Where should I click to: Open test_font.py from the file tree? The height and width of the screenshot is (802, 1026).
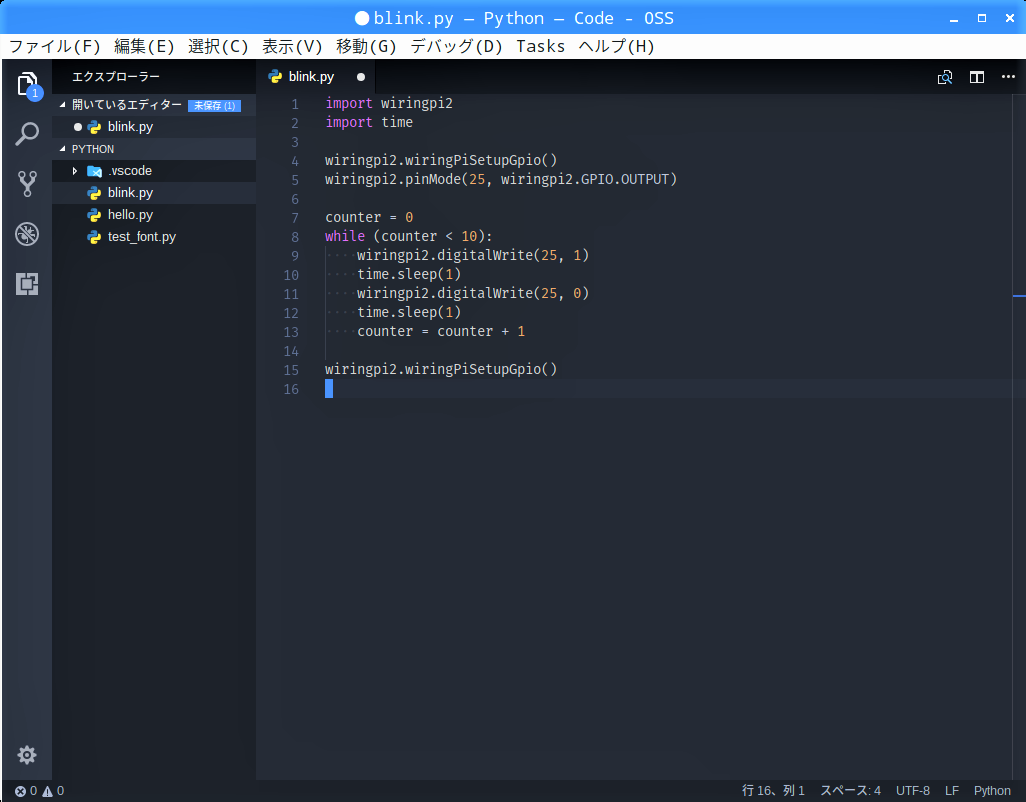tap(141, 237)
